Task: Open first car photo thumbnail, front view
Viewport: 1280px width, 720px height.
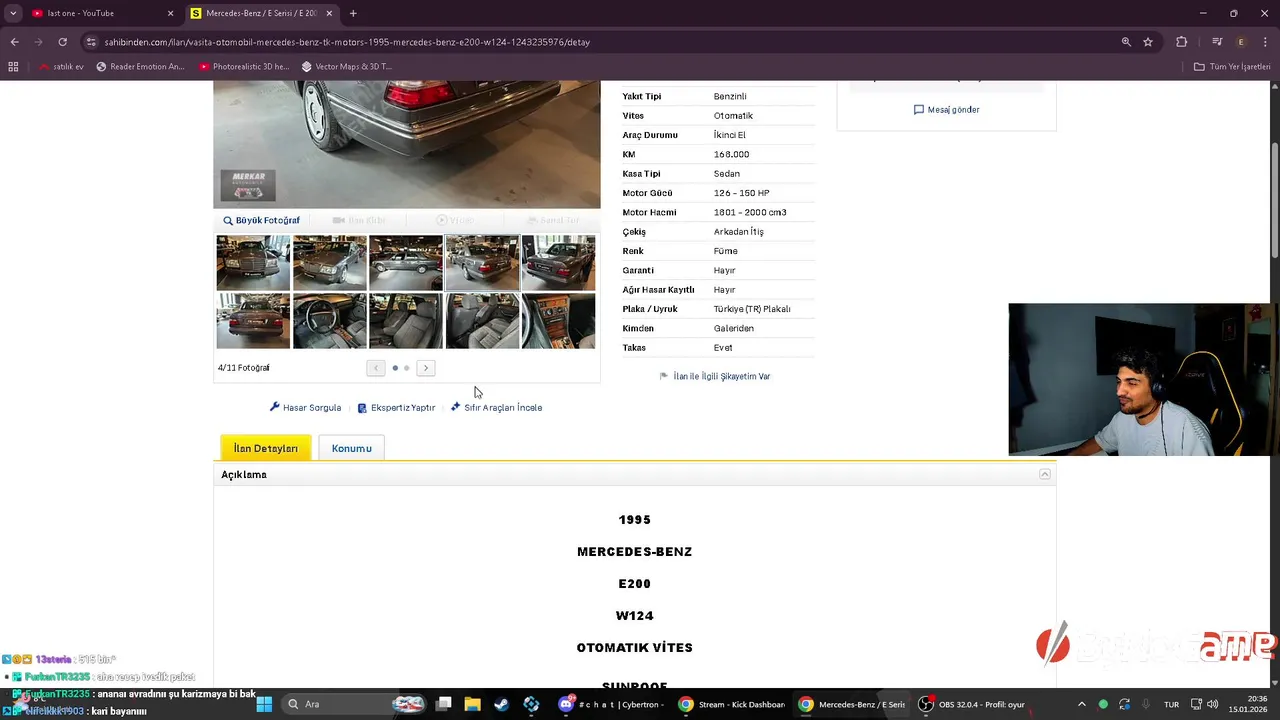Action: coord(253,263)
